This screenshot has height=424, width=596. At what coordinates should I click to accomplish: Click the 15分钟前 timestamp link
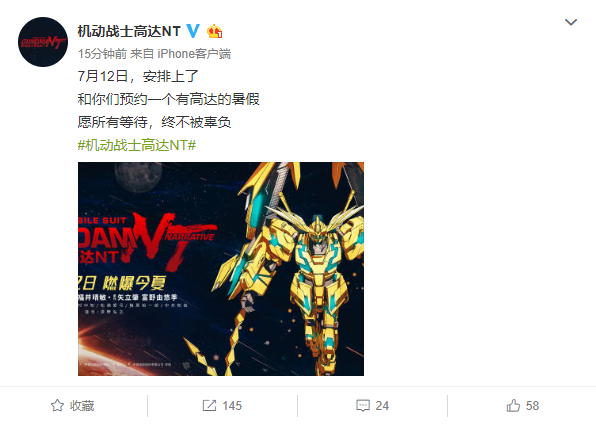tap(102, 54)
